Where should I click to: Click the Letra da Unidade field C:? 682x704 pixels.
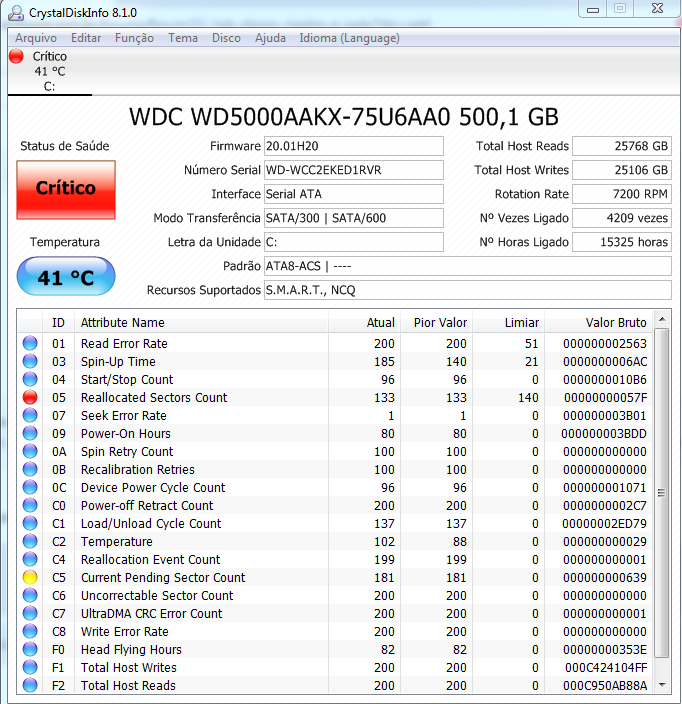coord(353,242)
